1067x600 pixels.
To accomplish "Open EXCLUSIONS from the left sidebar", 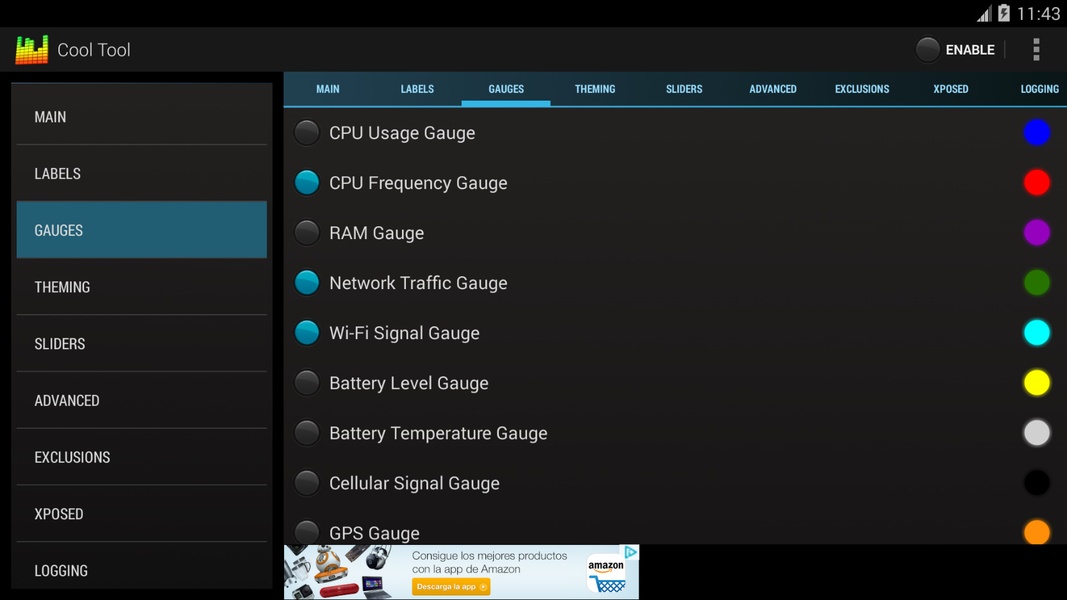I will tap(142, 457).
